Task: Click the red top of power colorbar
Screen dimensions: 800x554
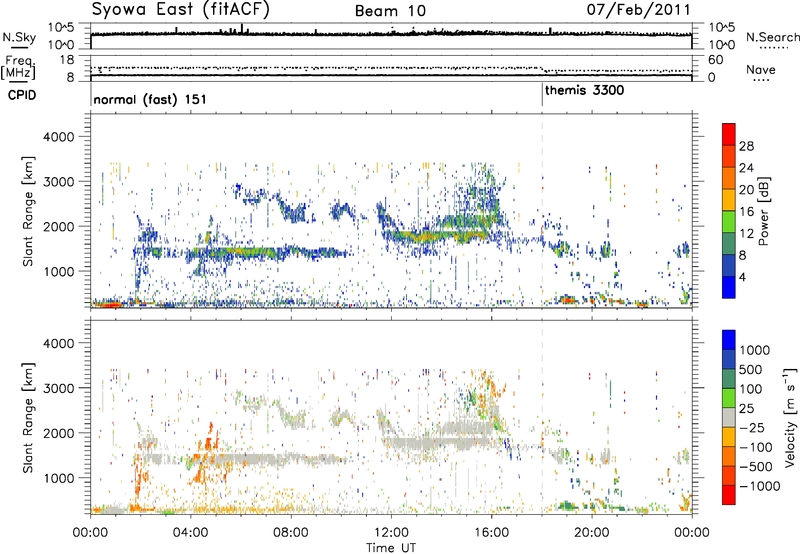Action: [x=729, y=132]
